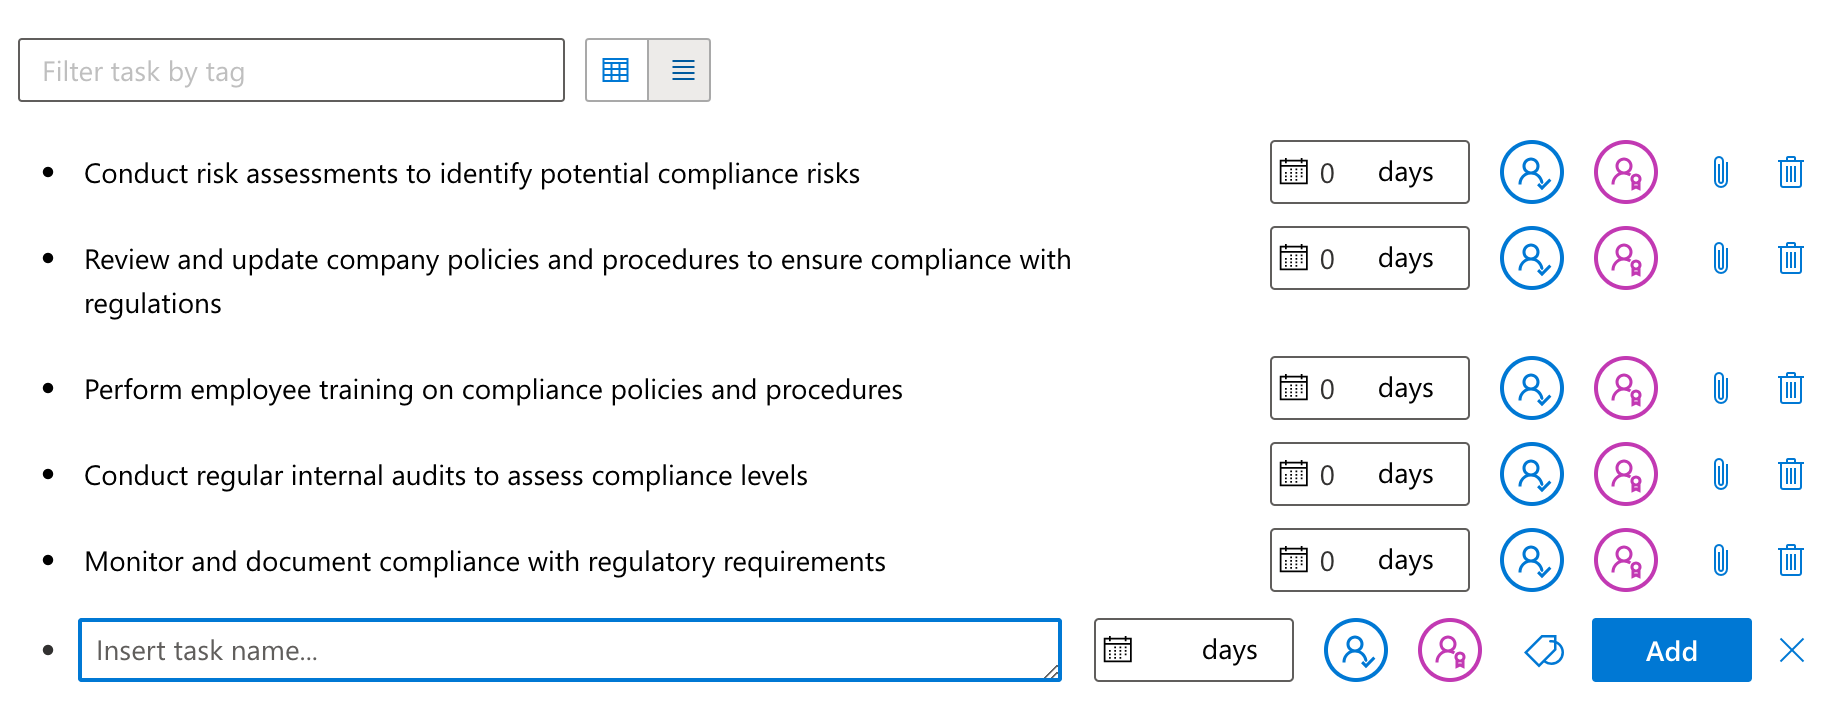Delete the monitor compliance task
The height and width of the screenshot is (714, 1842).
pos(1791,560)
